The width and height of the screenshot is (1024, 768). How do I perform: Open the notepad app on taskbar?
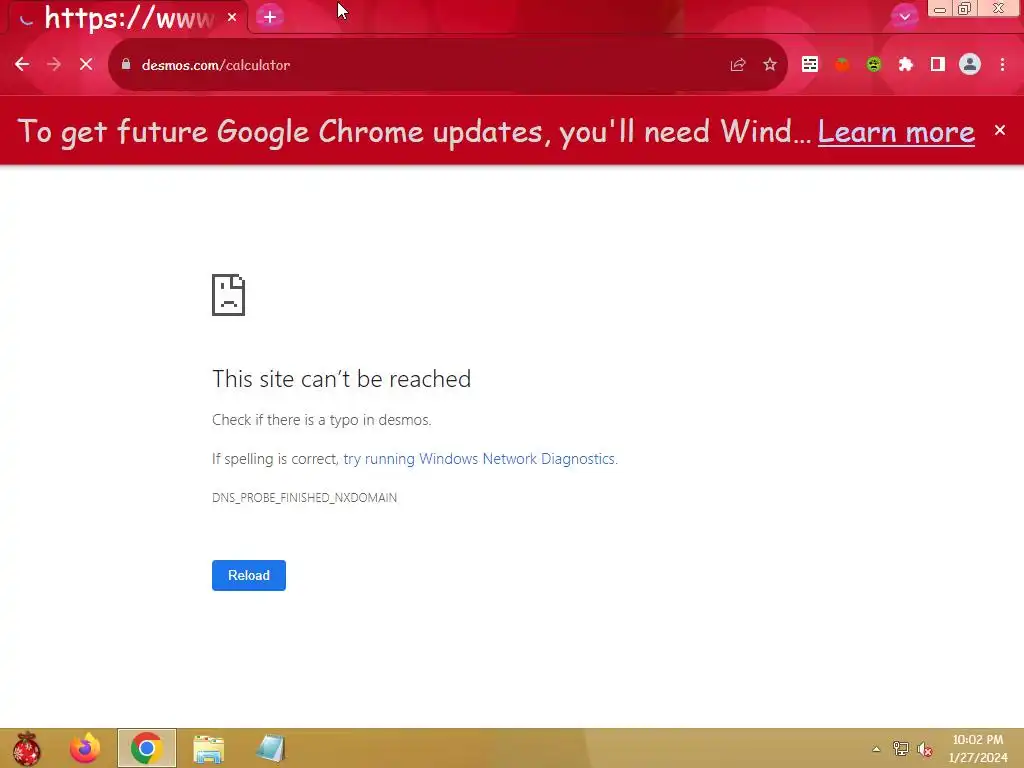pyautogui.click(x=270, y=748)
